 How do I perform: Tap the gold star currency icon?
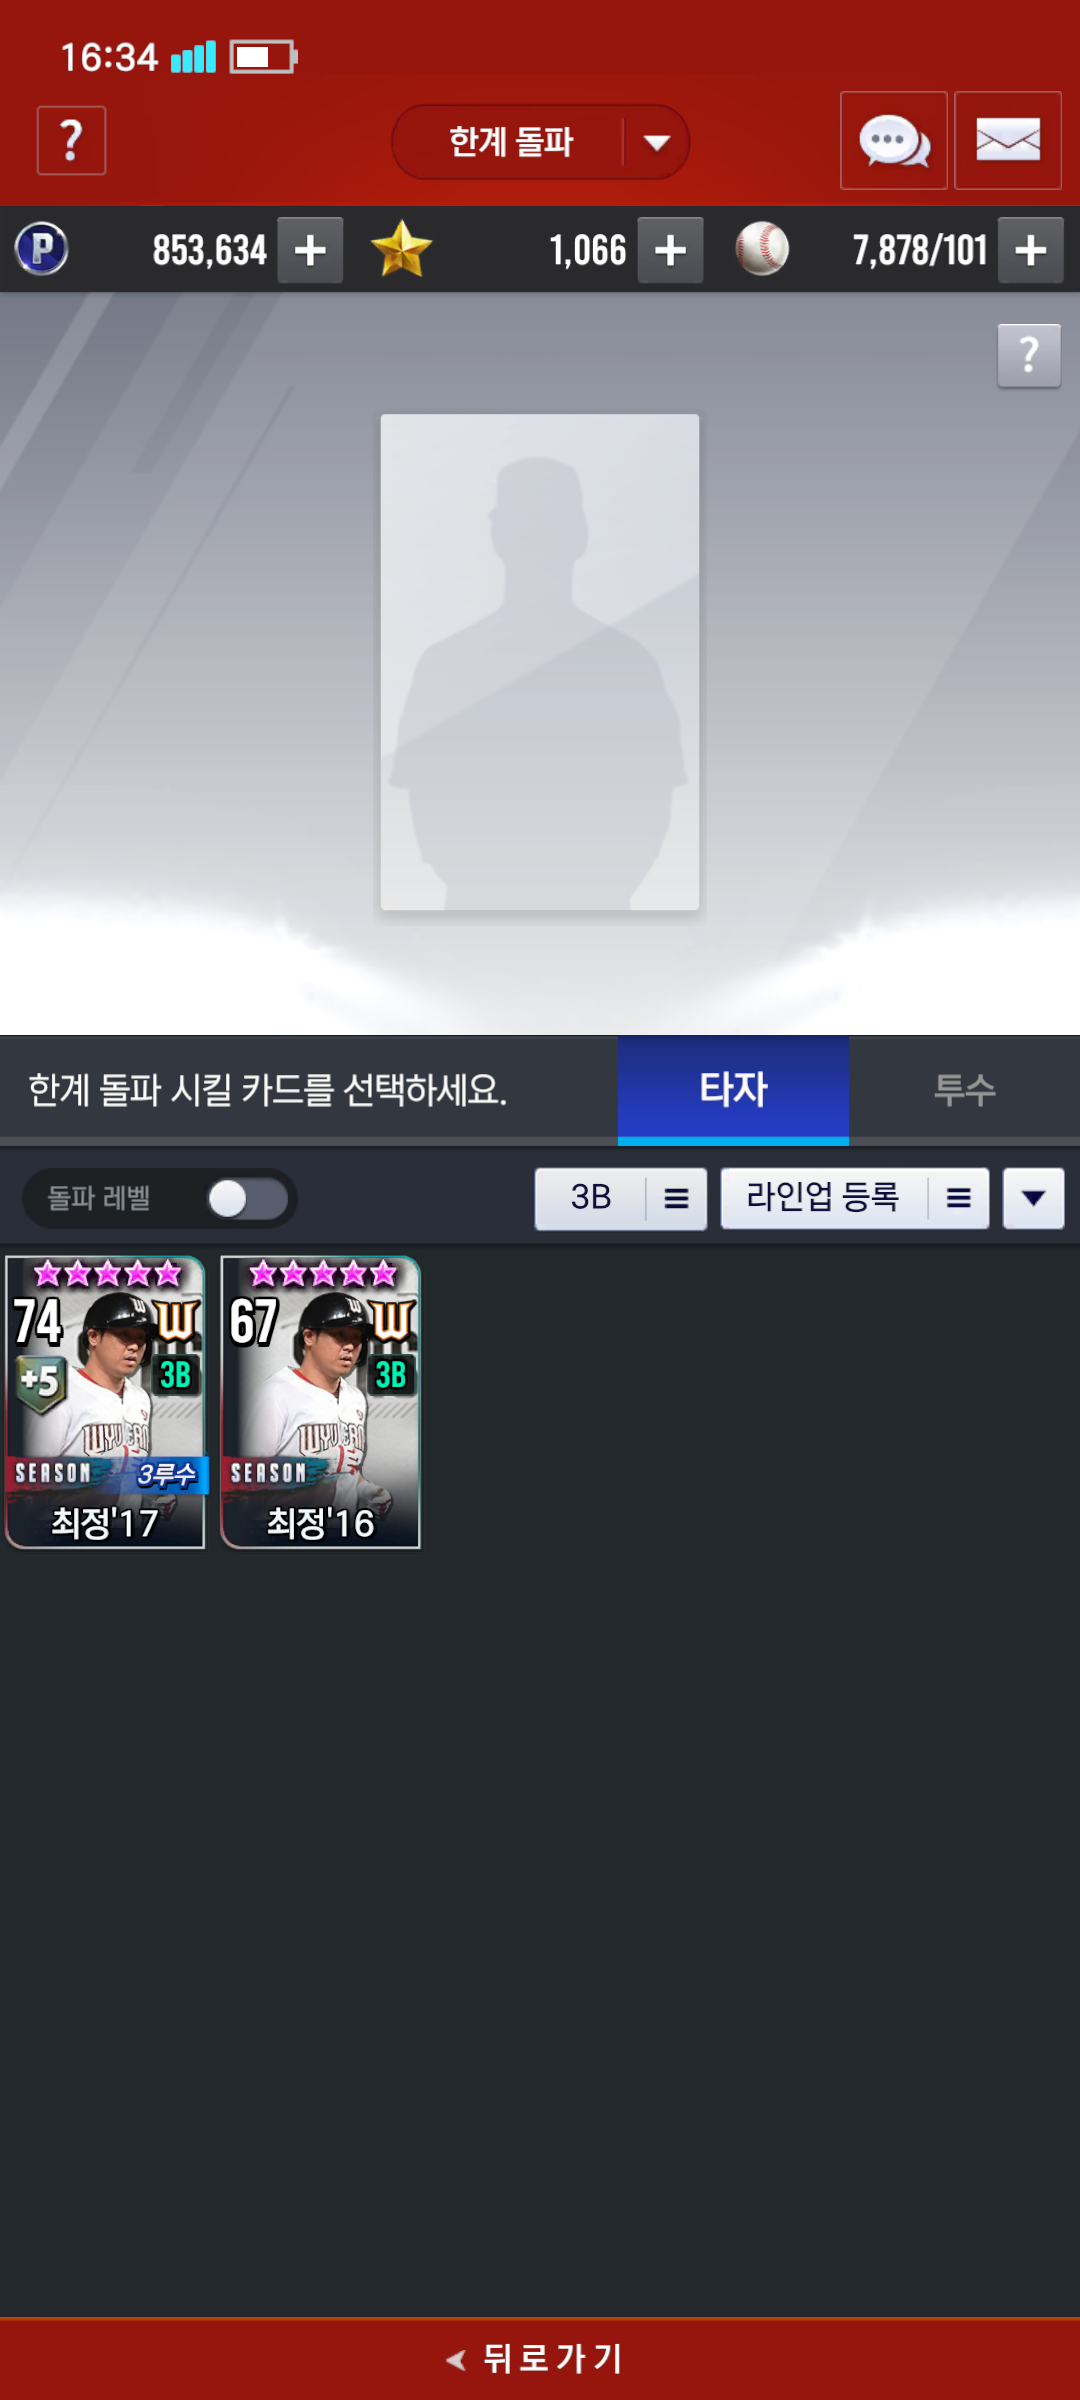point(401,249)
